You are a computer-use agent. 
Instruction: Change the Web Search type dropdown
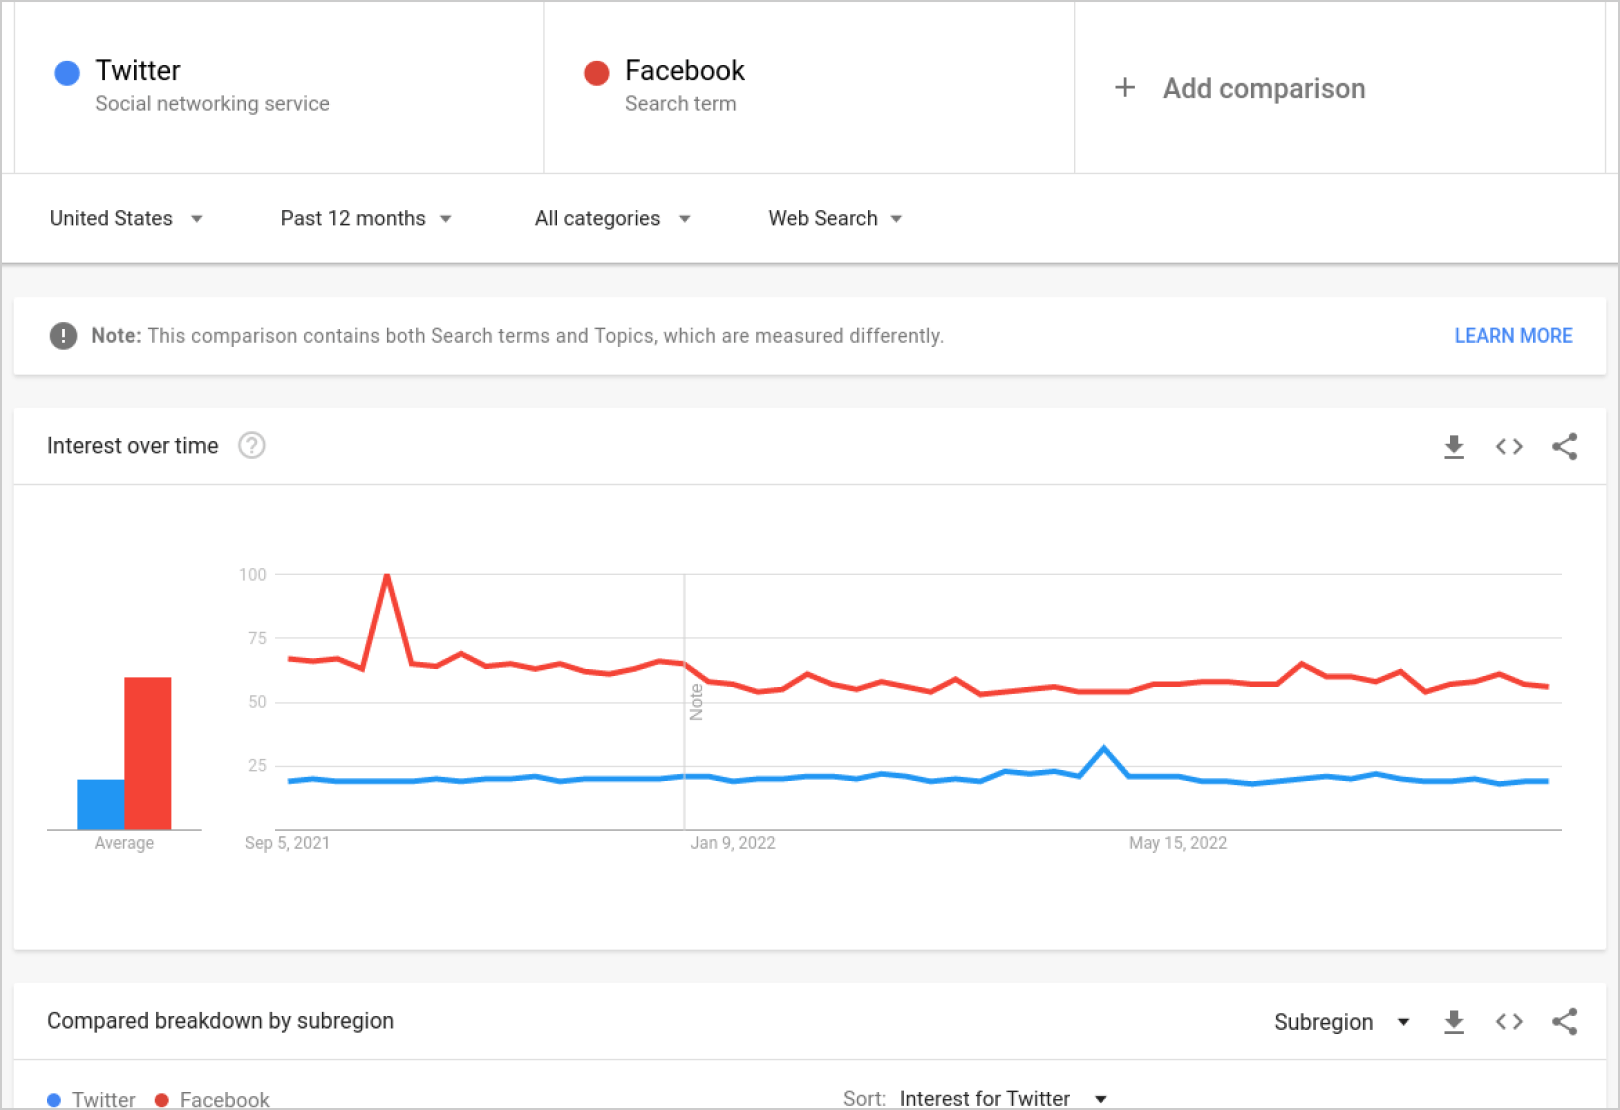coord(835,219)
